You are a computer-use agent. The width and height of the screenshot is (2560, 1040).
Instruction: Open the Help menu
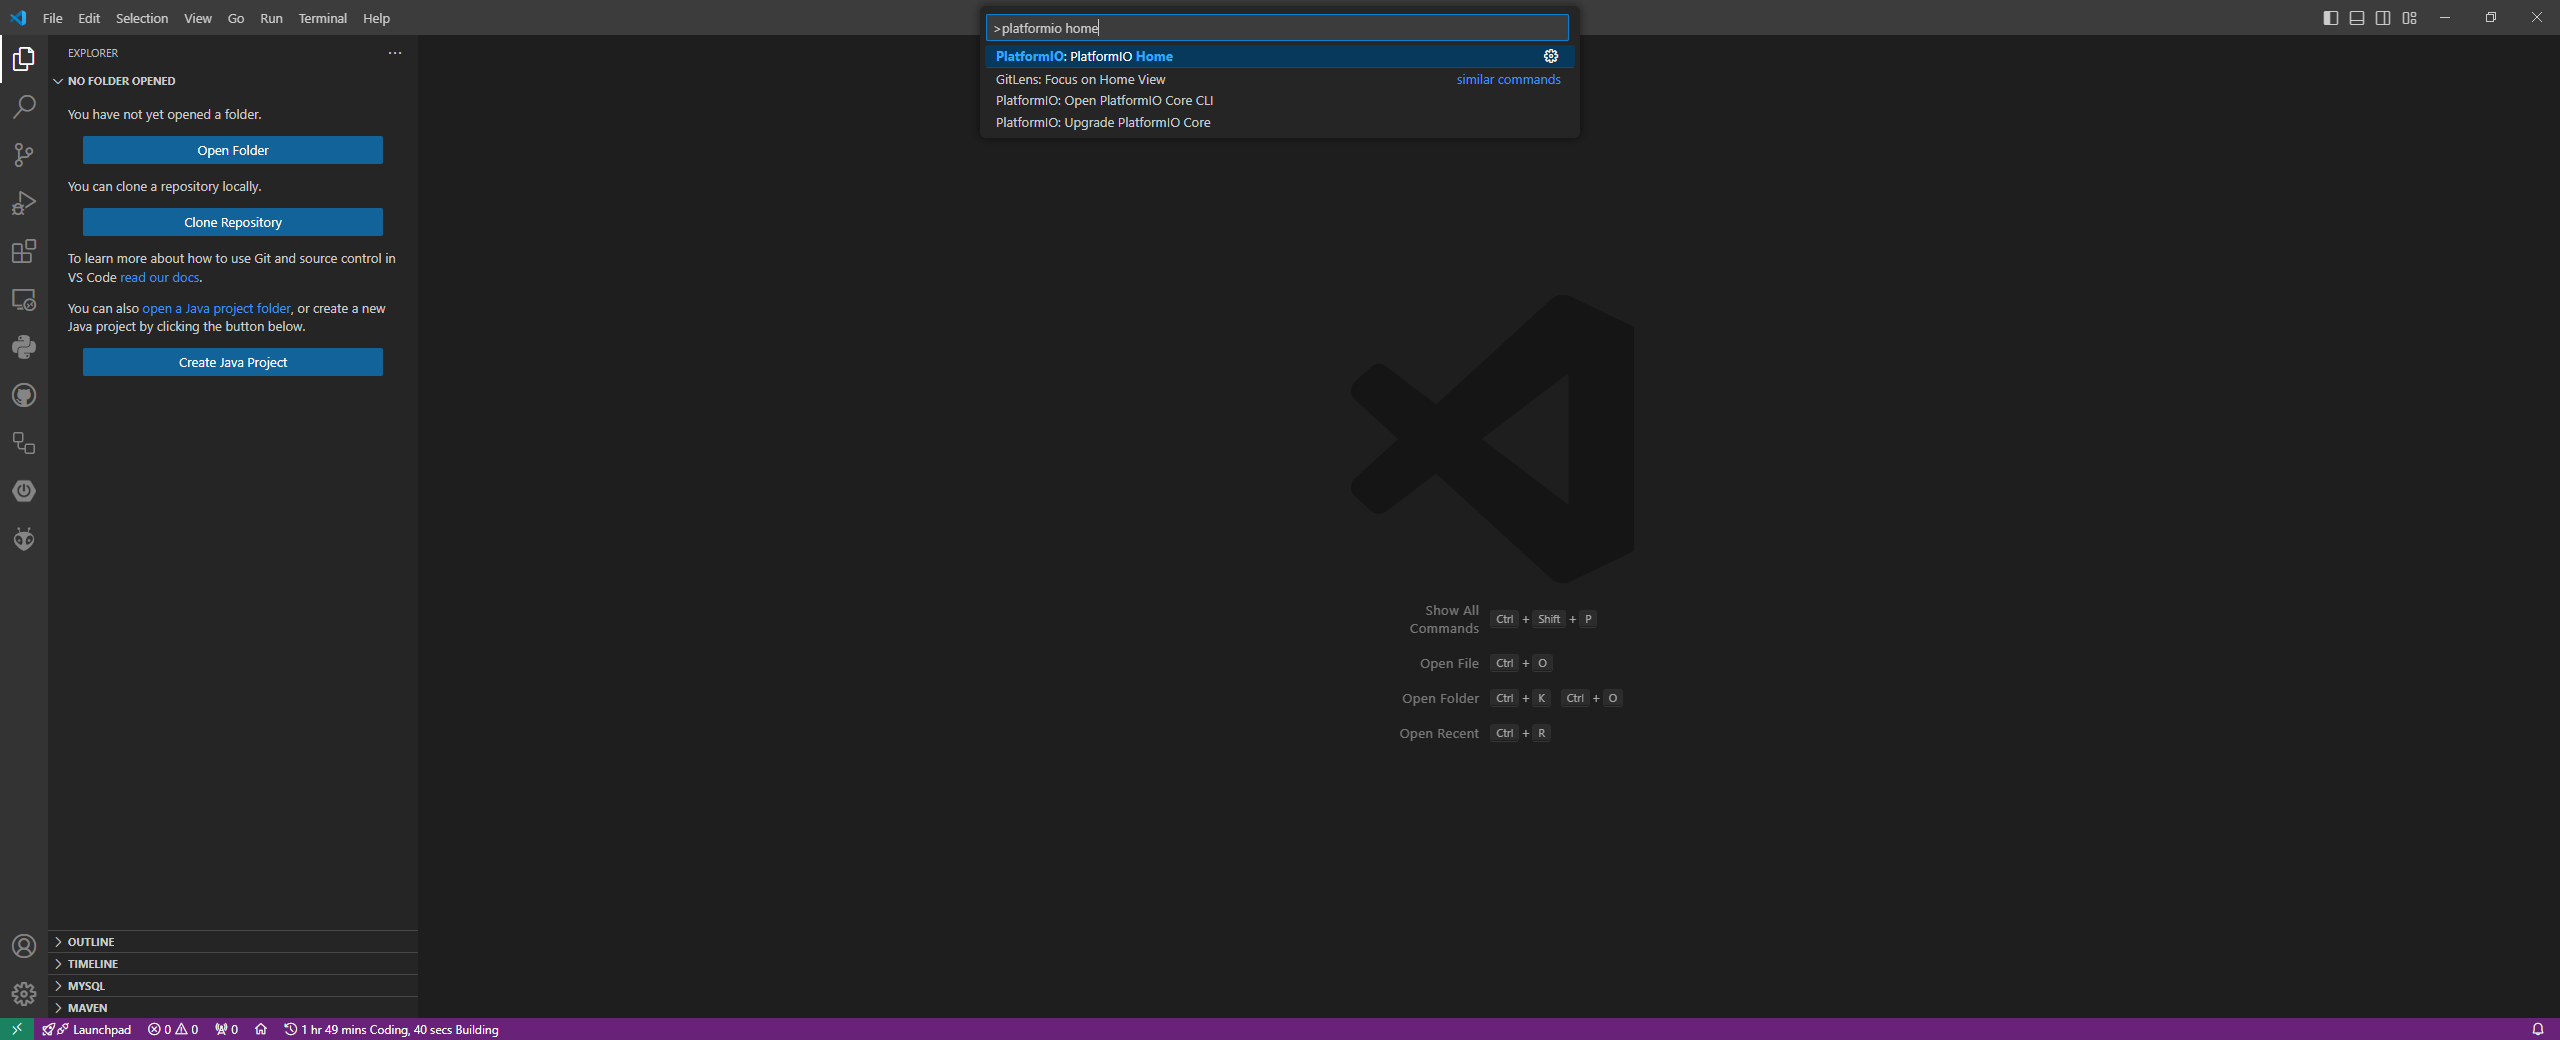point(377,18)
